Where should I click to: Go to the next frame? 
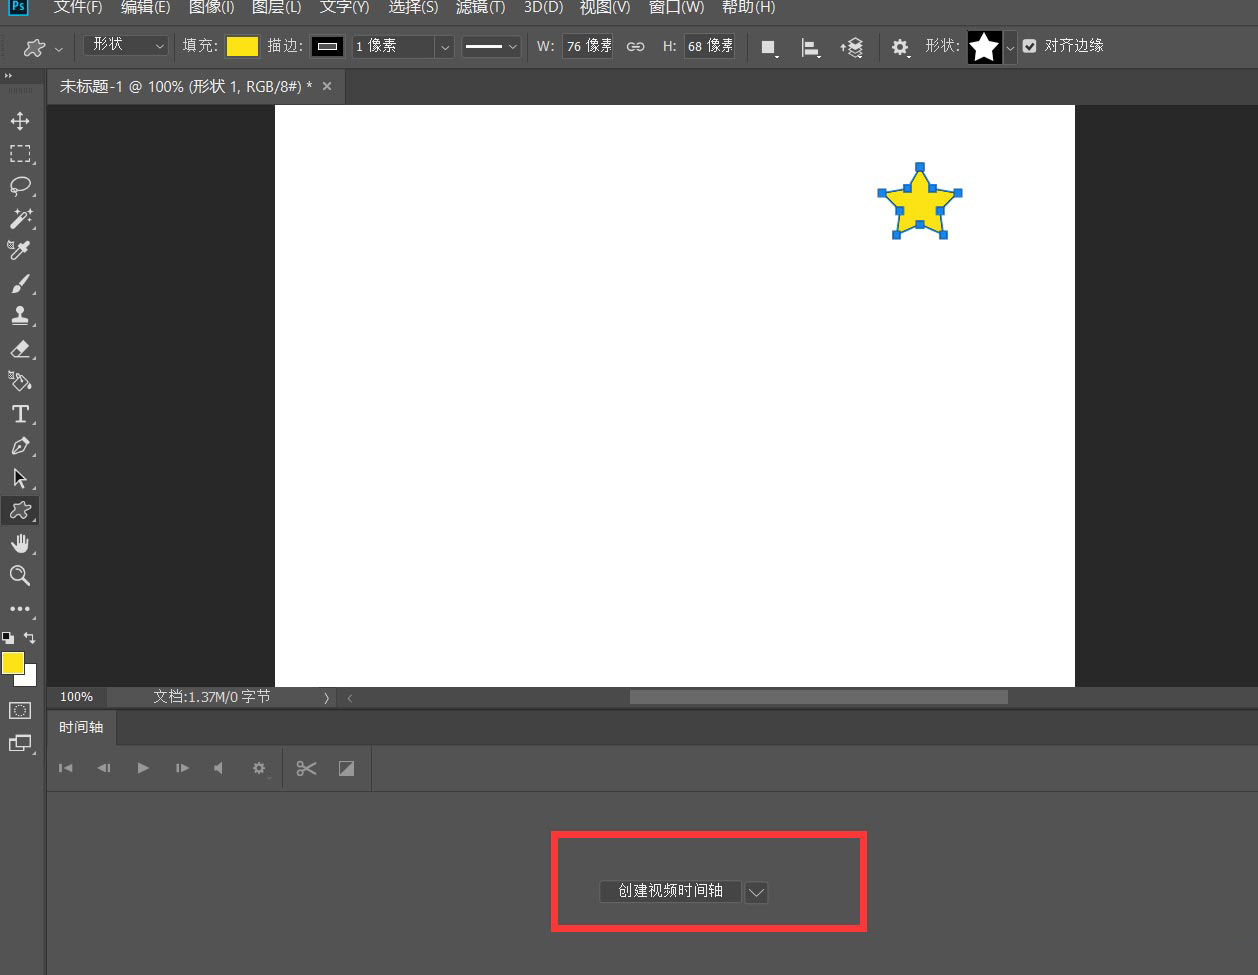[x=182, y=768]
